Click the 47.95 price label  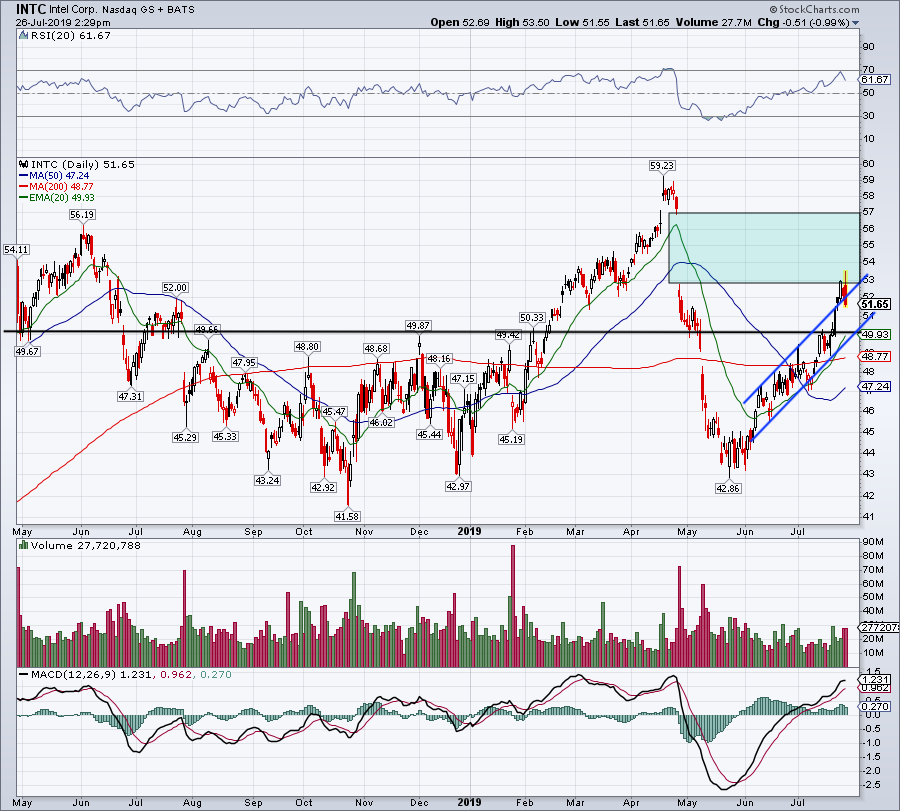point(244,363)
